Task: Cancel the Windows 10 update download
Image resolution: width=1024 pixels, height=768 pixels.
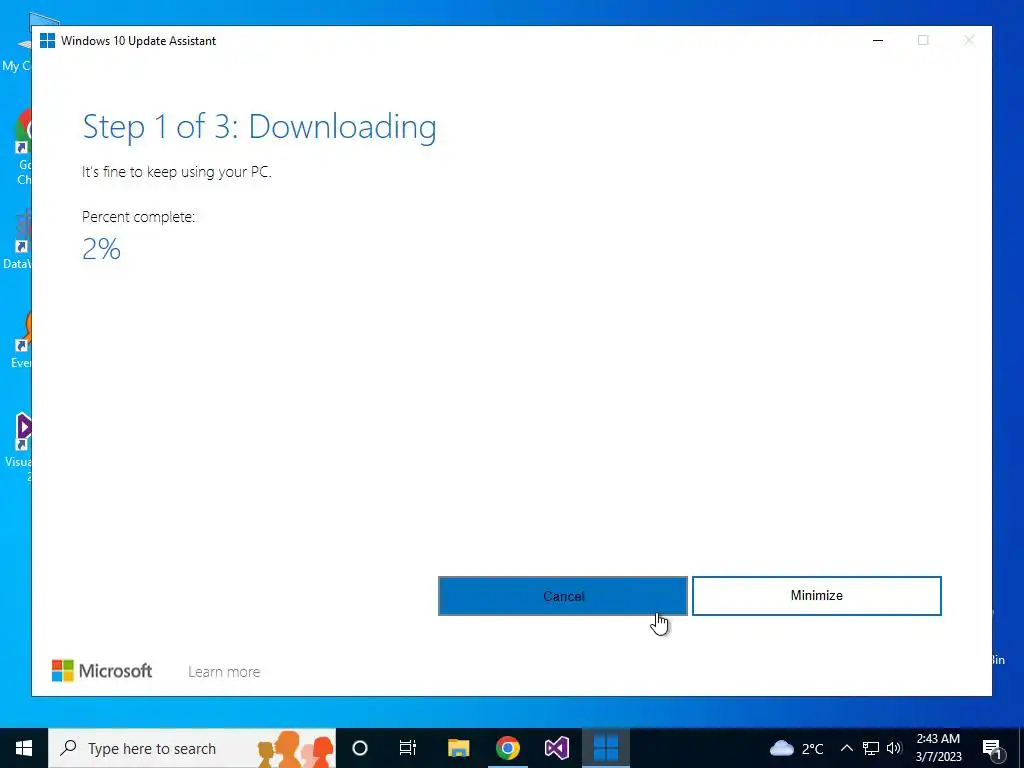Action: pyautogui.click(x=562, y=596)
